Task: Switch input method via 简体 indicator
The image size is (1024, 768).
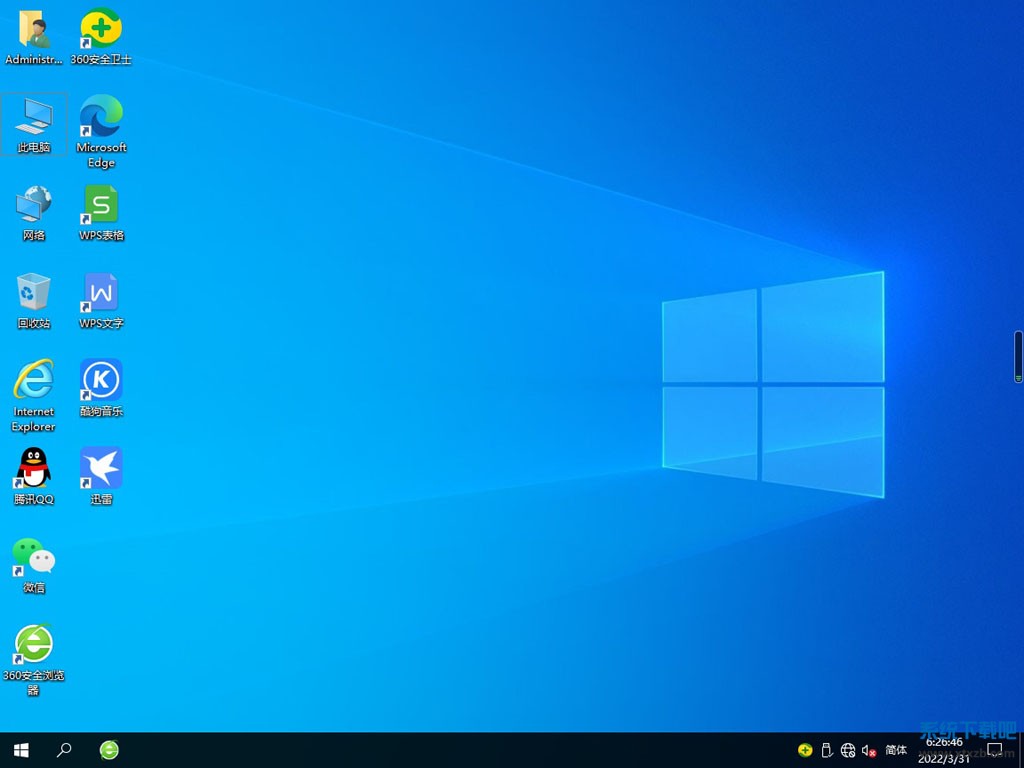Action: point(896,750)
